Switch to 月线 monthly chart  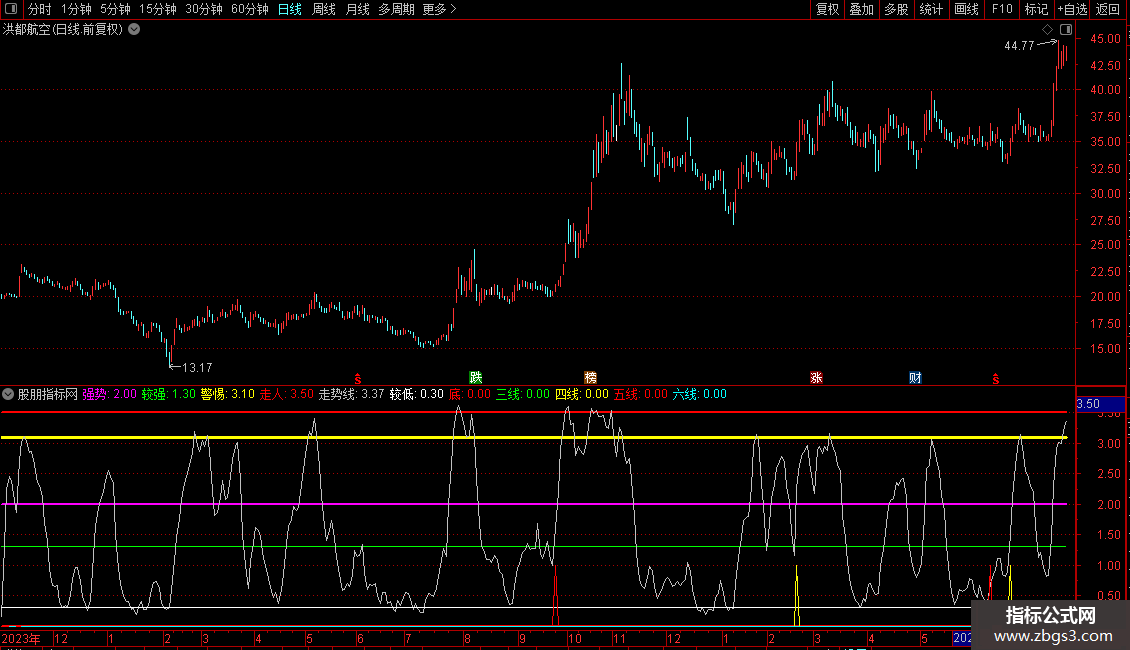357,9
